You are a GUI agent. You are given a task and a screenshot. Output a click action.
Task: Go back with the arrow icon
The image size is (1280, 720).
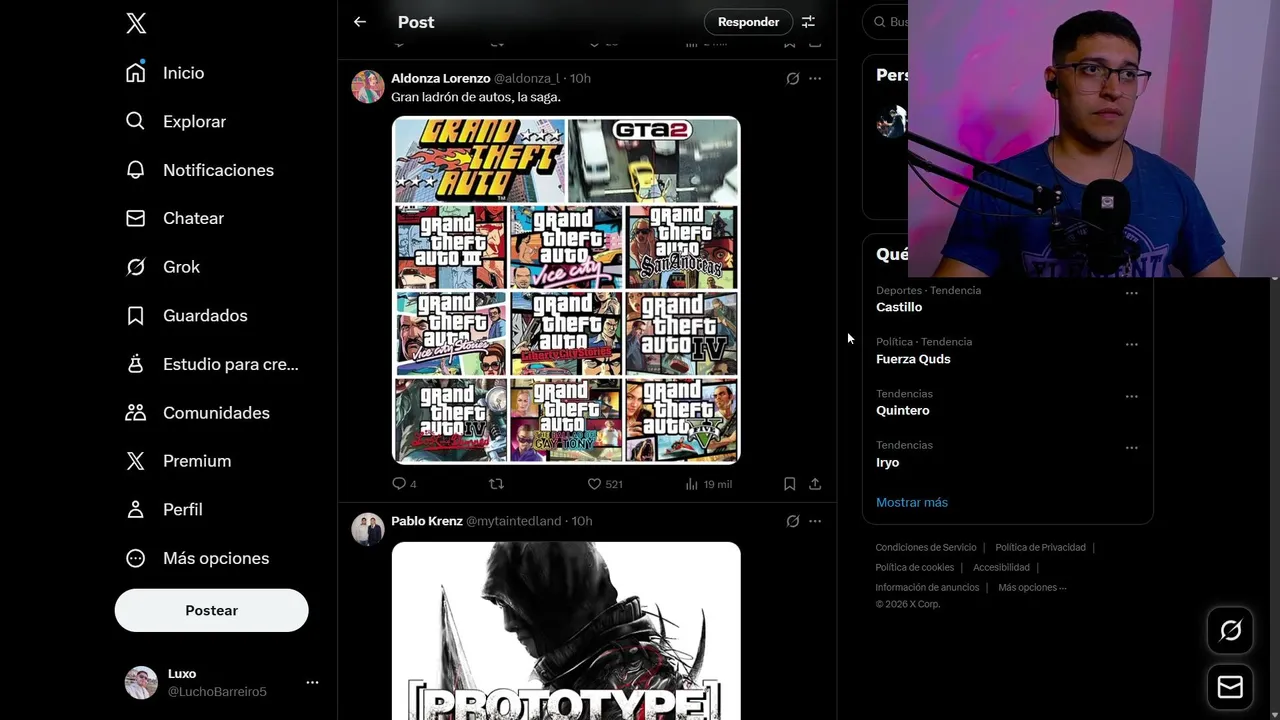coord(360,22)
